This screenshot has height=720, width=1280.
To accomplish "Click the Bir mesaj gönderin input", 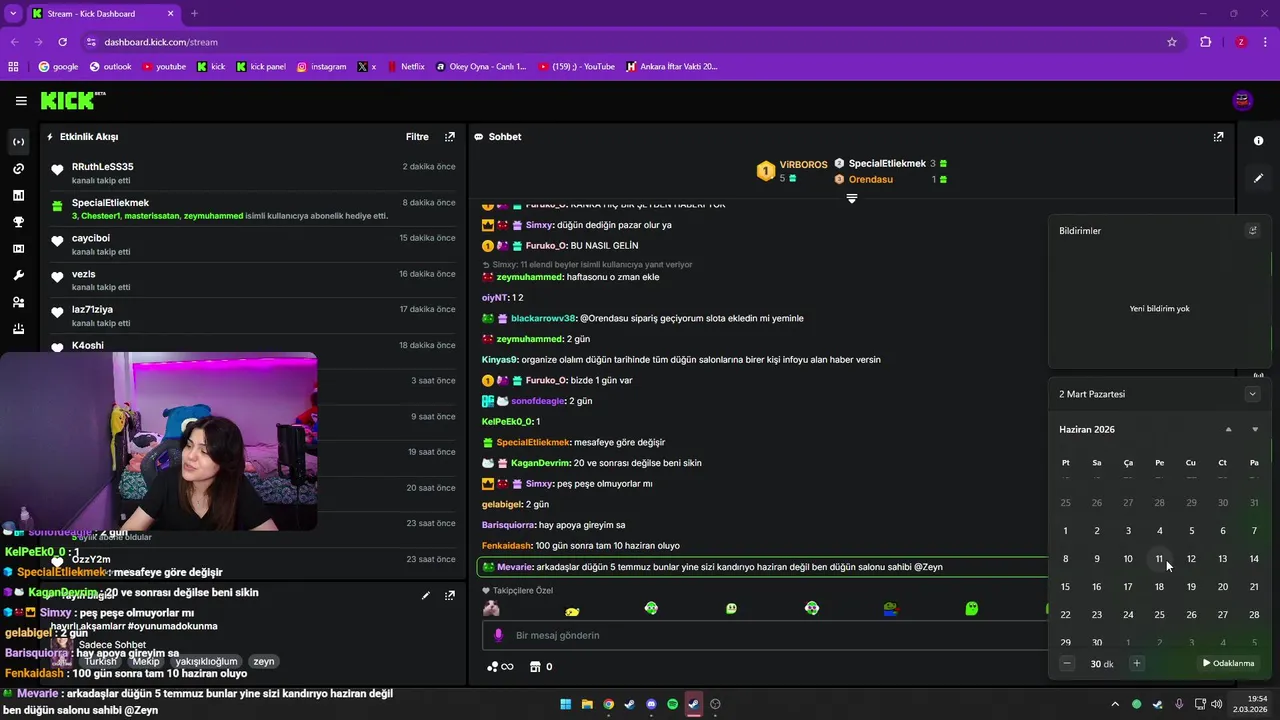I will click(x=760, y=635).
